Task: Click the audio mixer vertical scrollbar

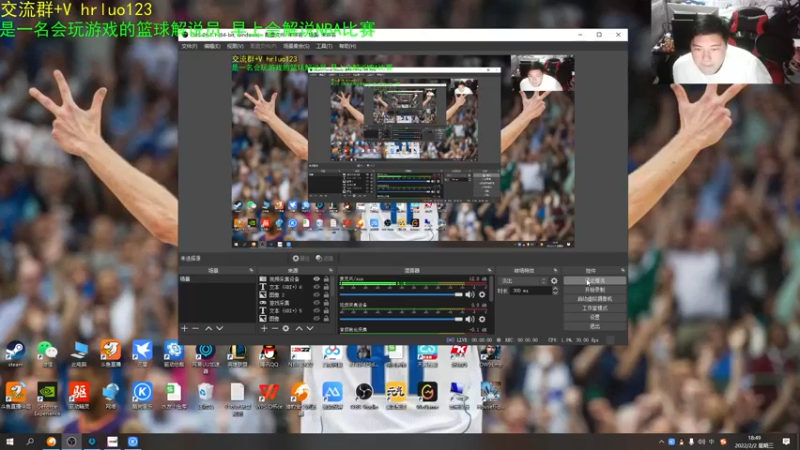Action: pos(491,289)
